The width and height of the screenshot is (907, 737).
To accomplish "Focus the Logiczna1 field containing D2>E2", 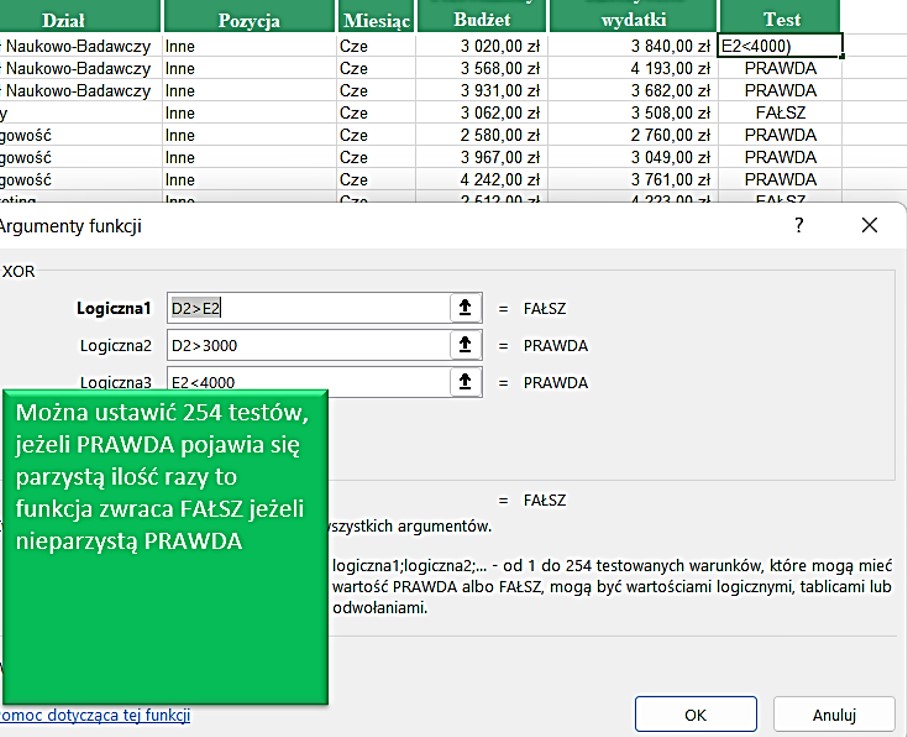I will click(x=308, y=308).
